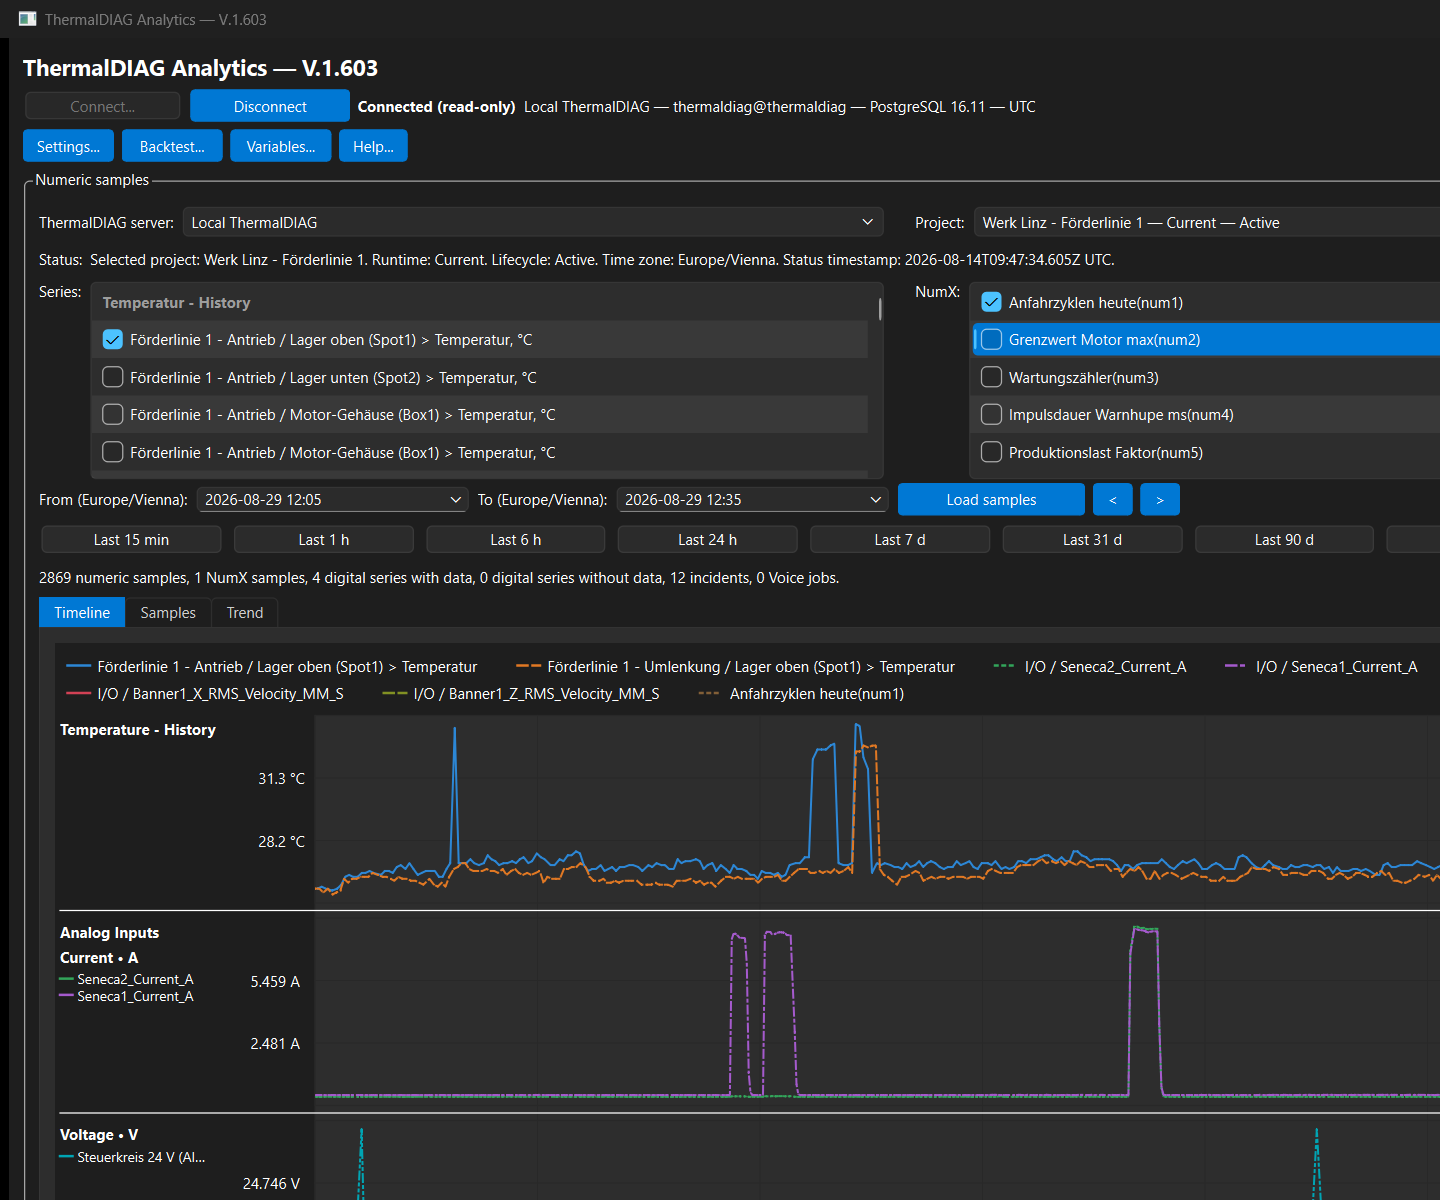Click the Steuerkreis 24 V voltage legend item

tap(133, 1157)
